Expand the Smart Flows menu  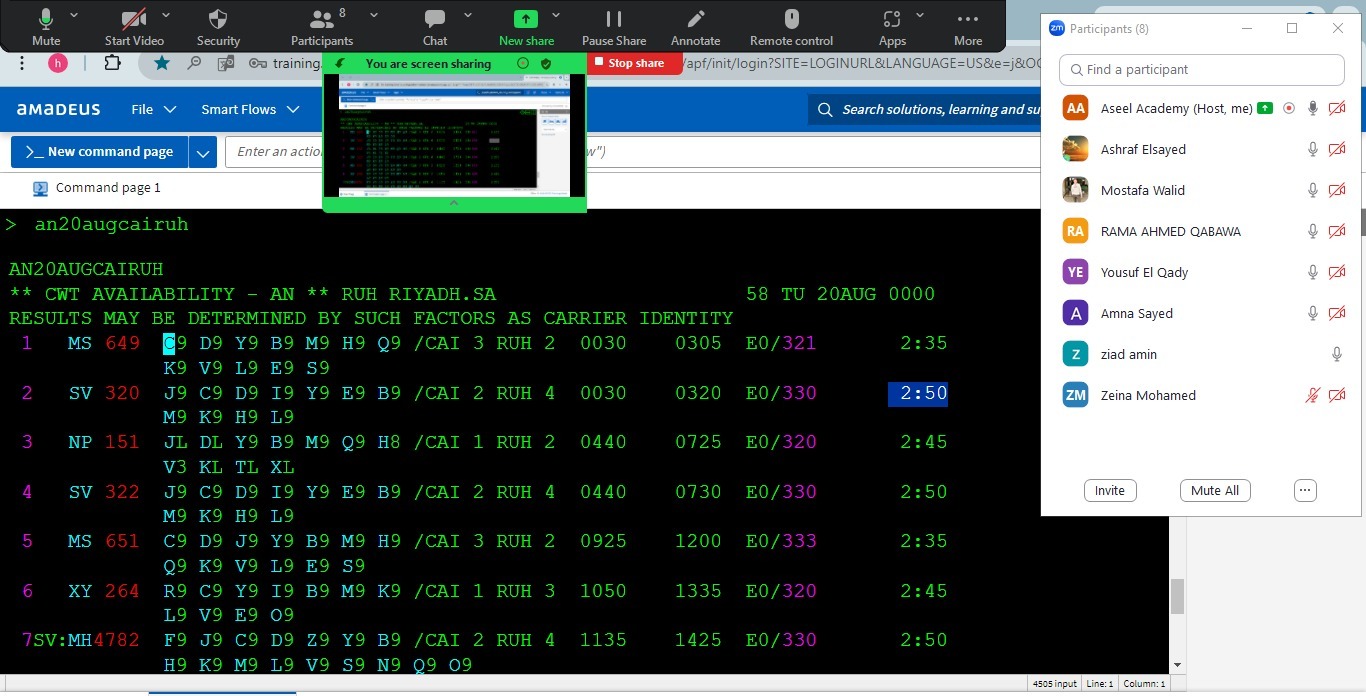tap(250, 109)
